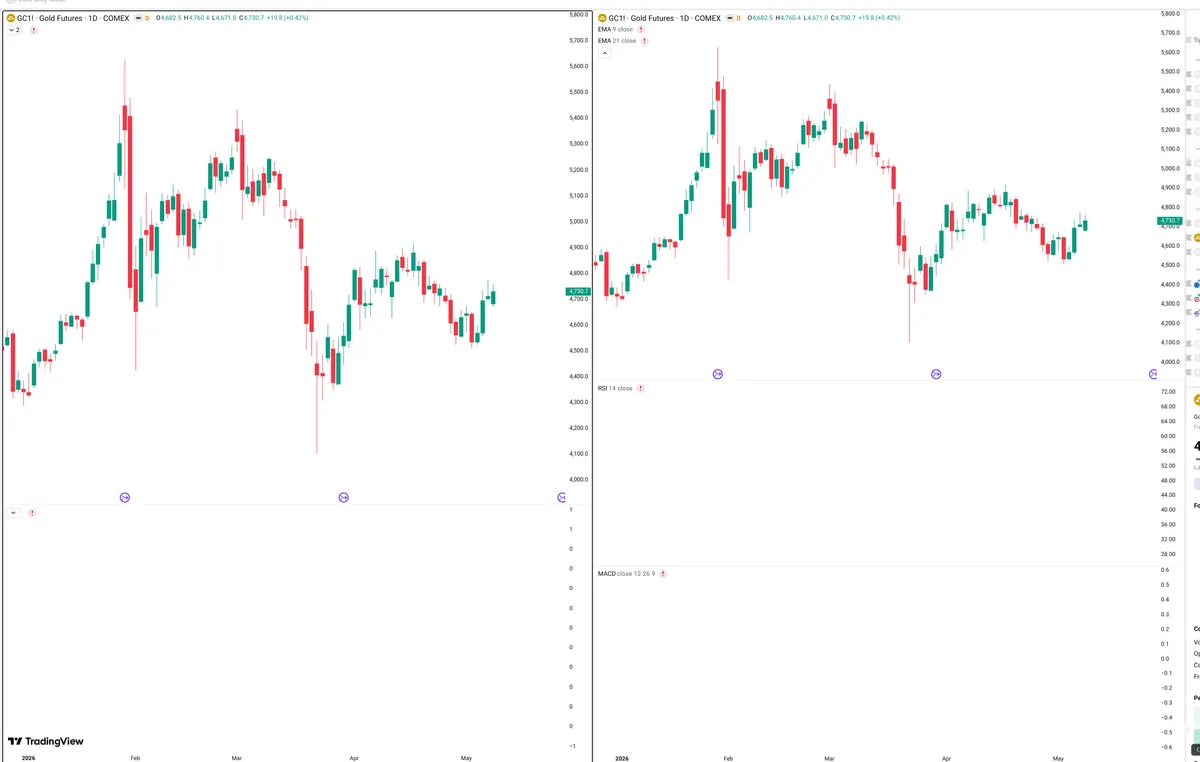
Task: Click the 0.6 level on MACD scale
Action: pos(1166,570)
